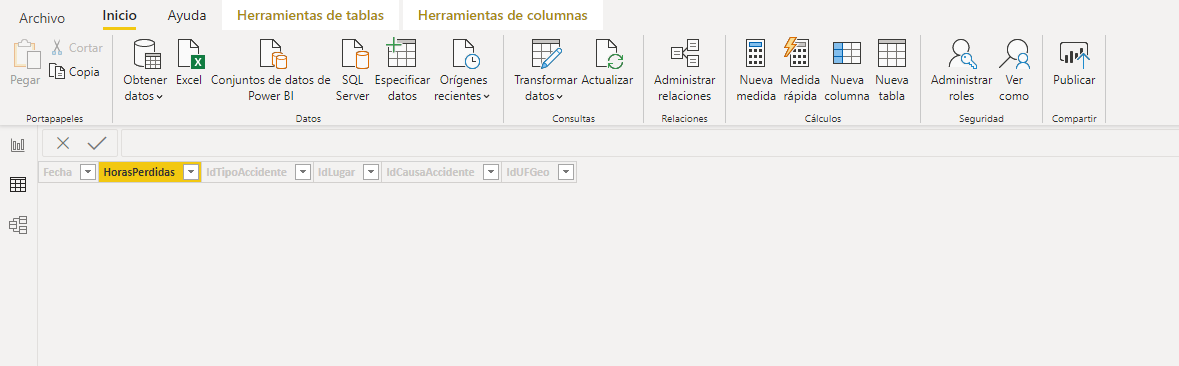1179x366 pixels.
Task: Click the Cortar scissors button
Action: [77, 47]
